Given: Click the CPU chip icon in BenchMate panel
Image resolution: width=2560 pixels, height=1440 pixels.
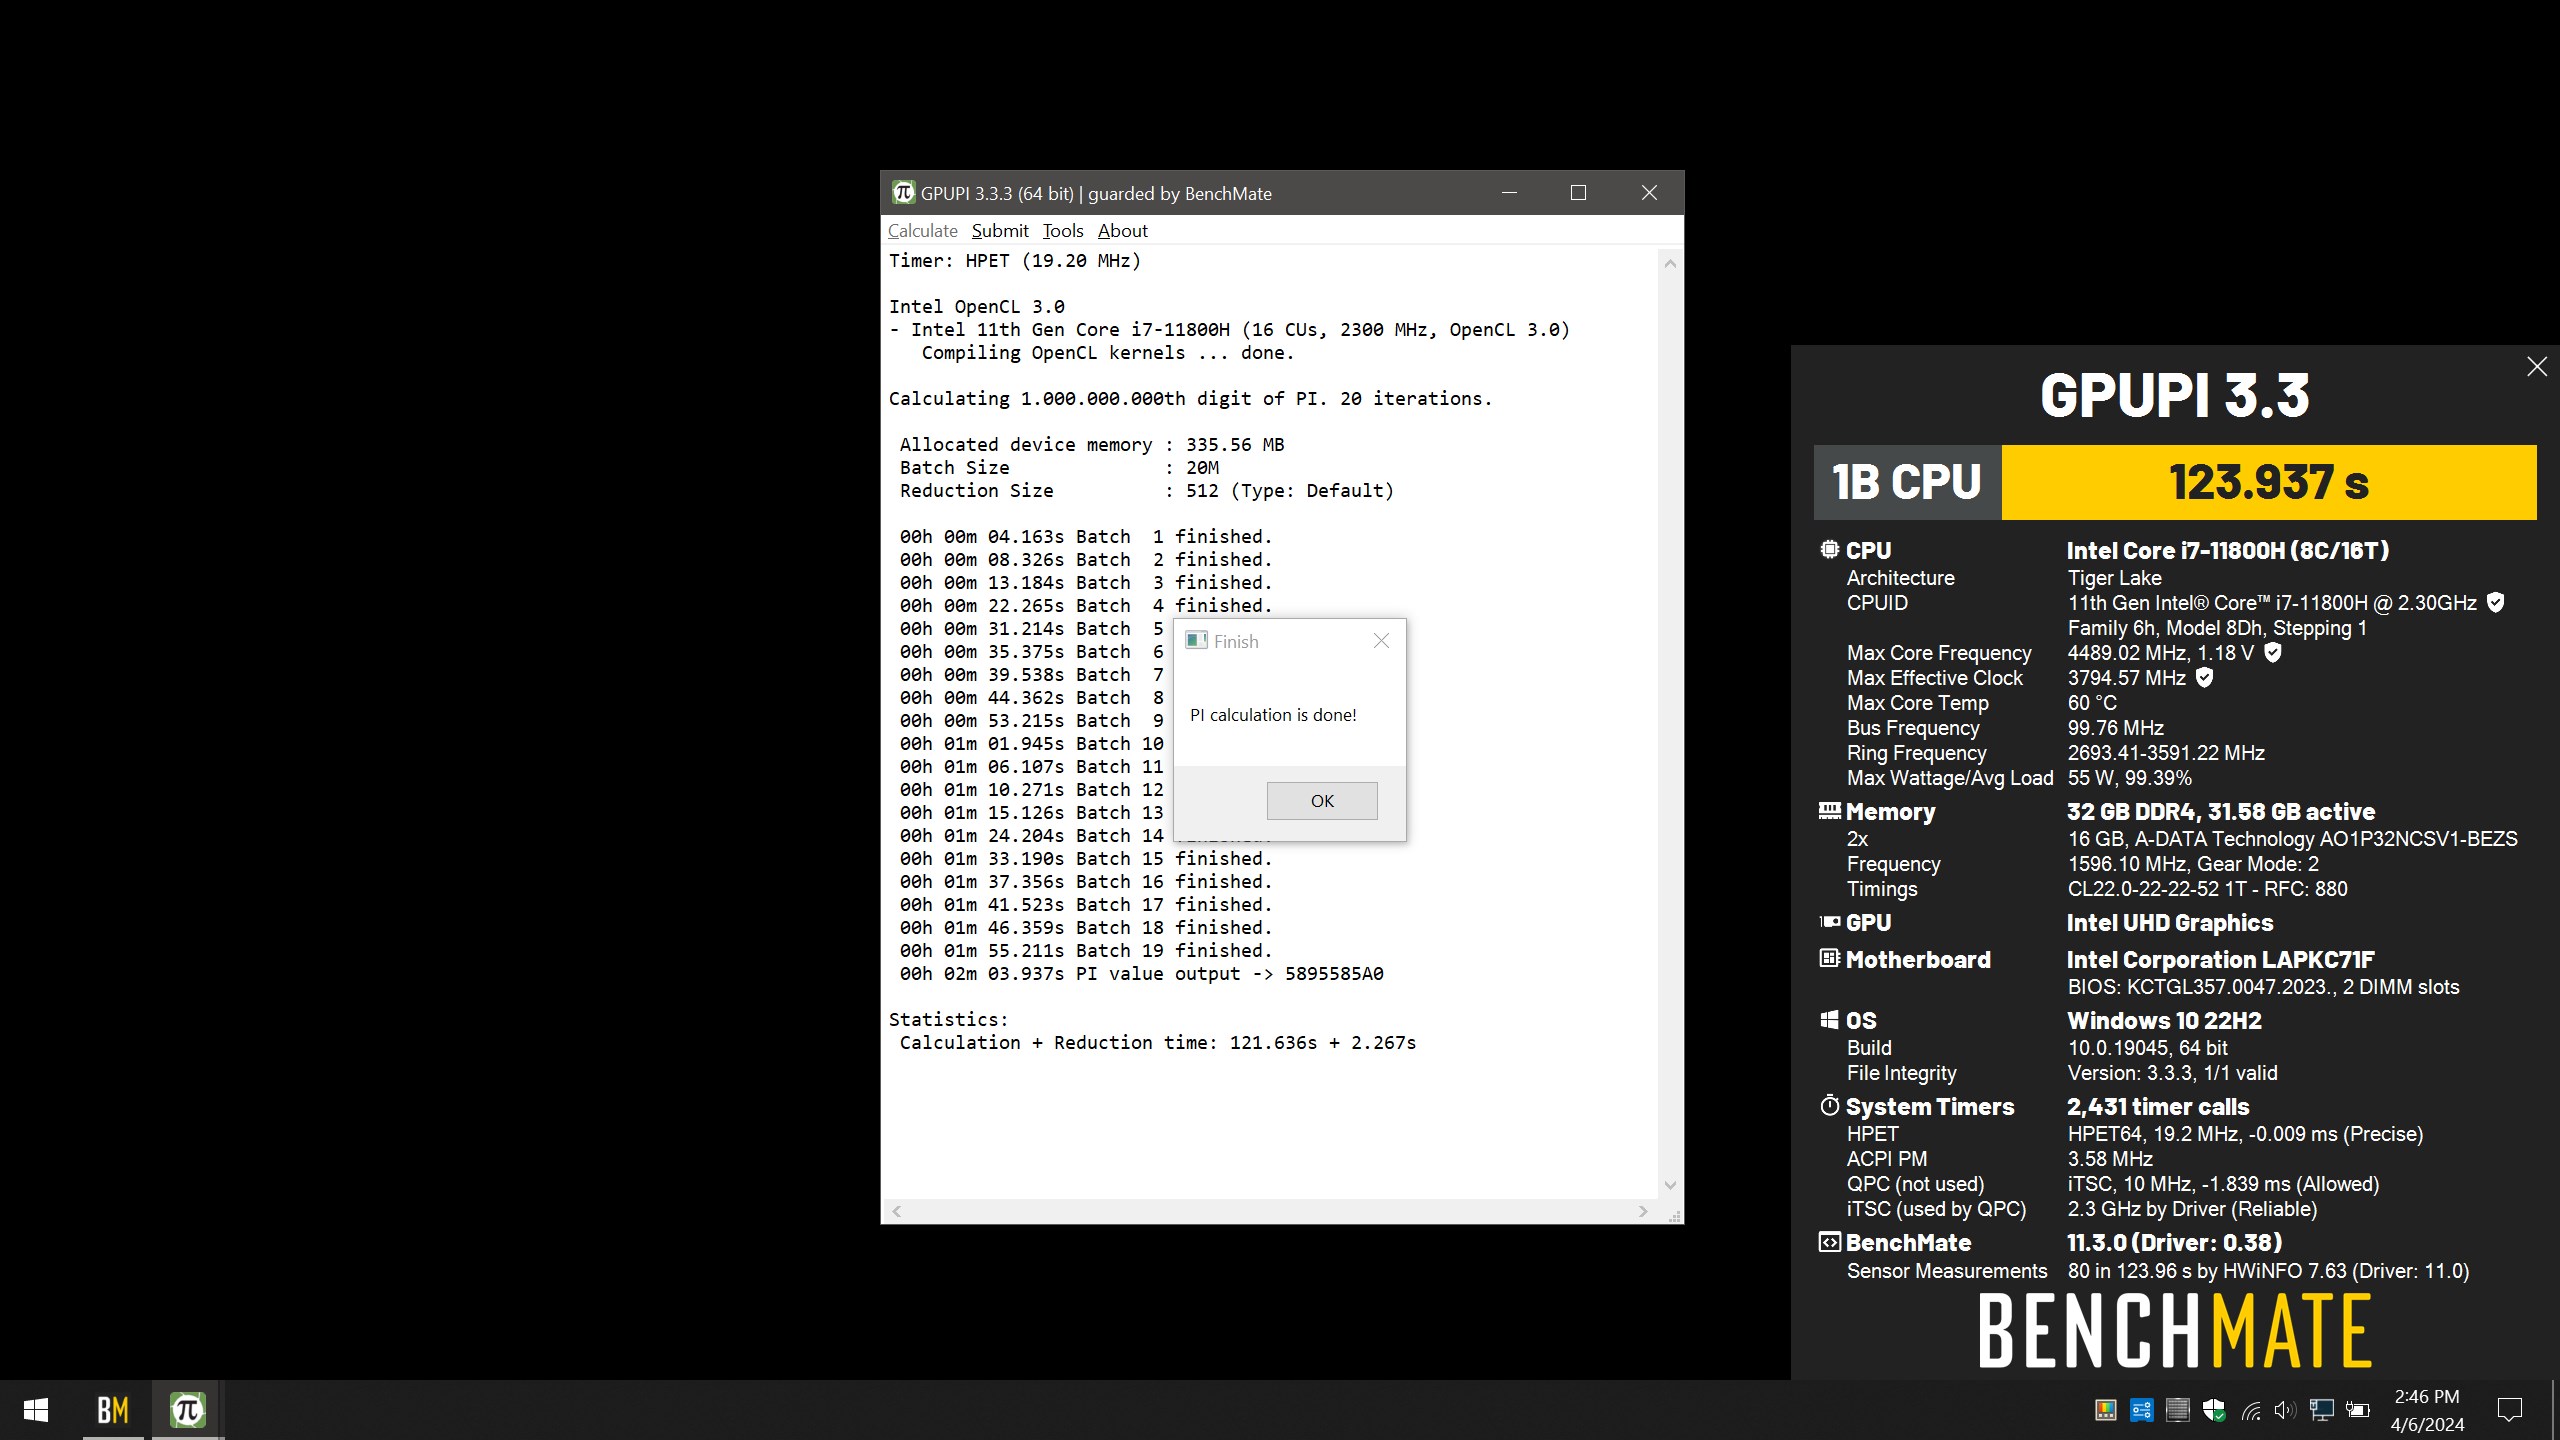Looking at the screenshot, I should click(x=1829, y=549).
